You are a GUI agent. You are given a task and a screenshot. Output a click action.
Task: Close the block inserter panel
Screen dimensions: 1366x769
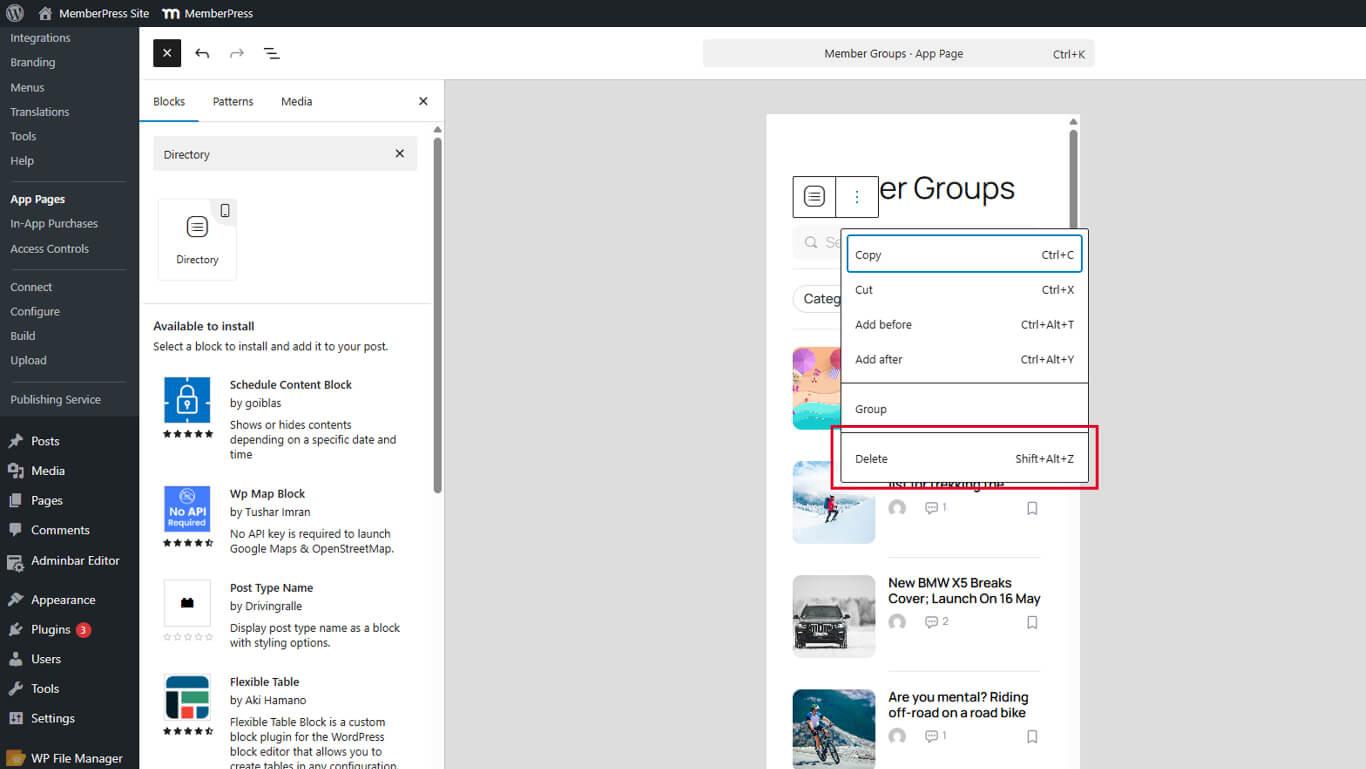(423, 101)
